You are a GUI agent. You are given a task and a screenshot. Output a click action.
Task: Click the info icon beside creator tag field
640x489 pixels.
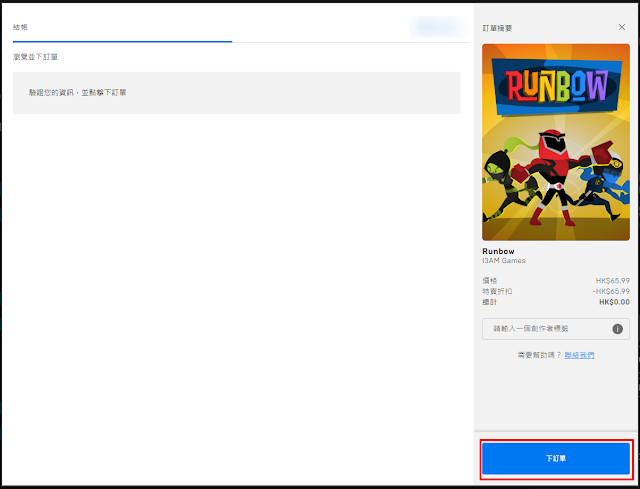click(x=617, y=329)
